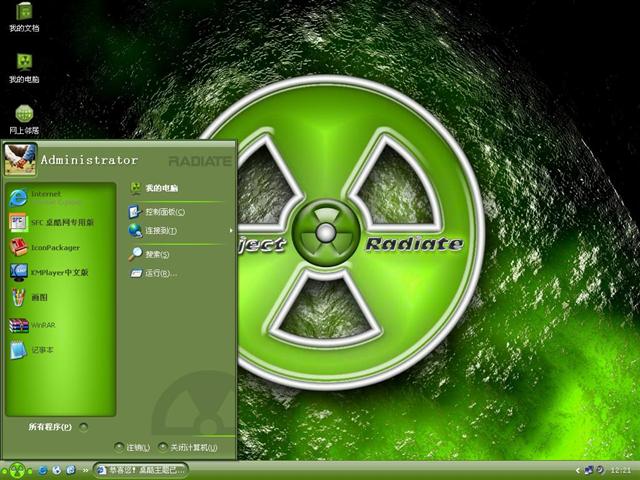640x480 pixels.
Task: Open the 我的电脑 desktop icon
Action: 24,69
